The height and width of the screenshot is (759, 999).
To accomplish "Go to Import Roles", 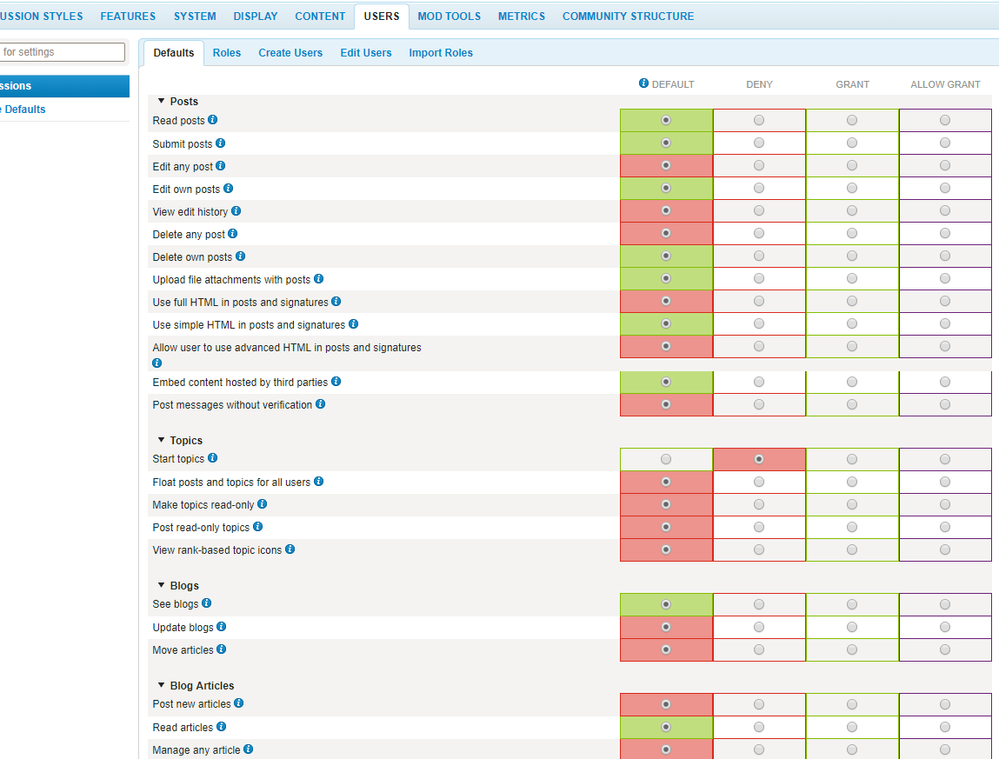I will pyautogui.click(x=440, y=53).
